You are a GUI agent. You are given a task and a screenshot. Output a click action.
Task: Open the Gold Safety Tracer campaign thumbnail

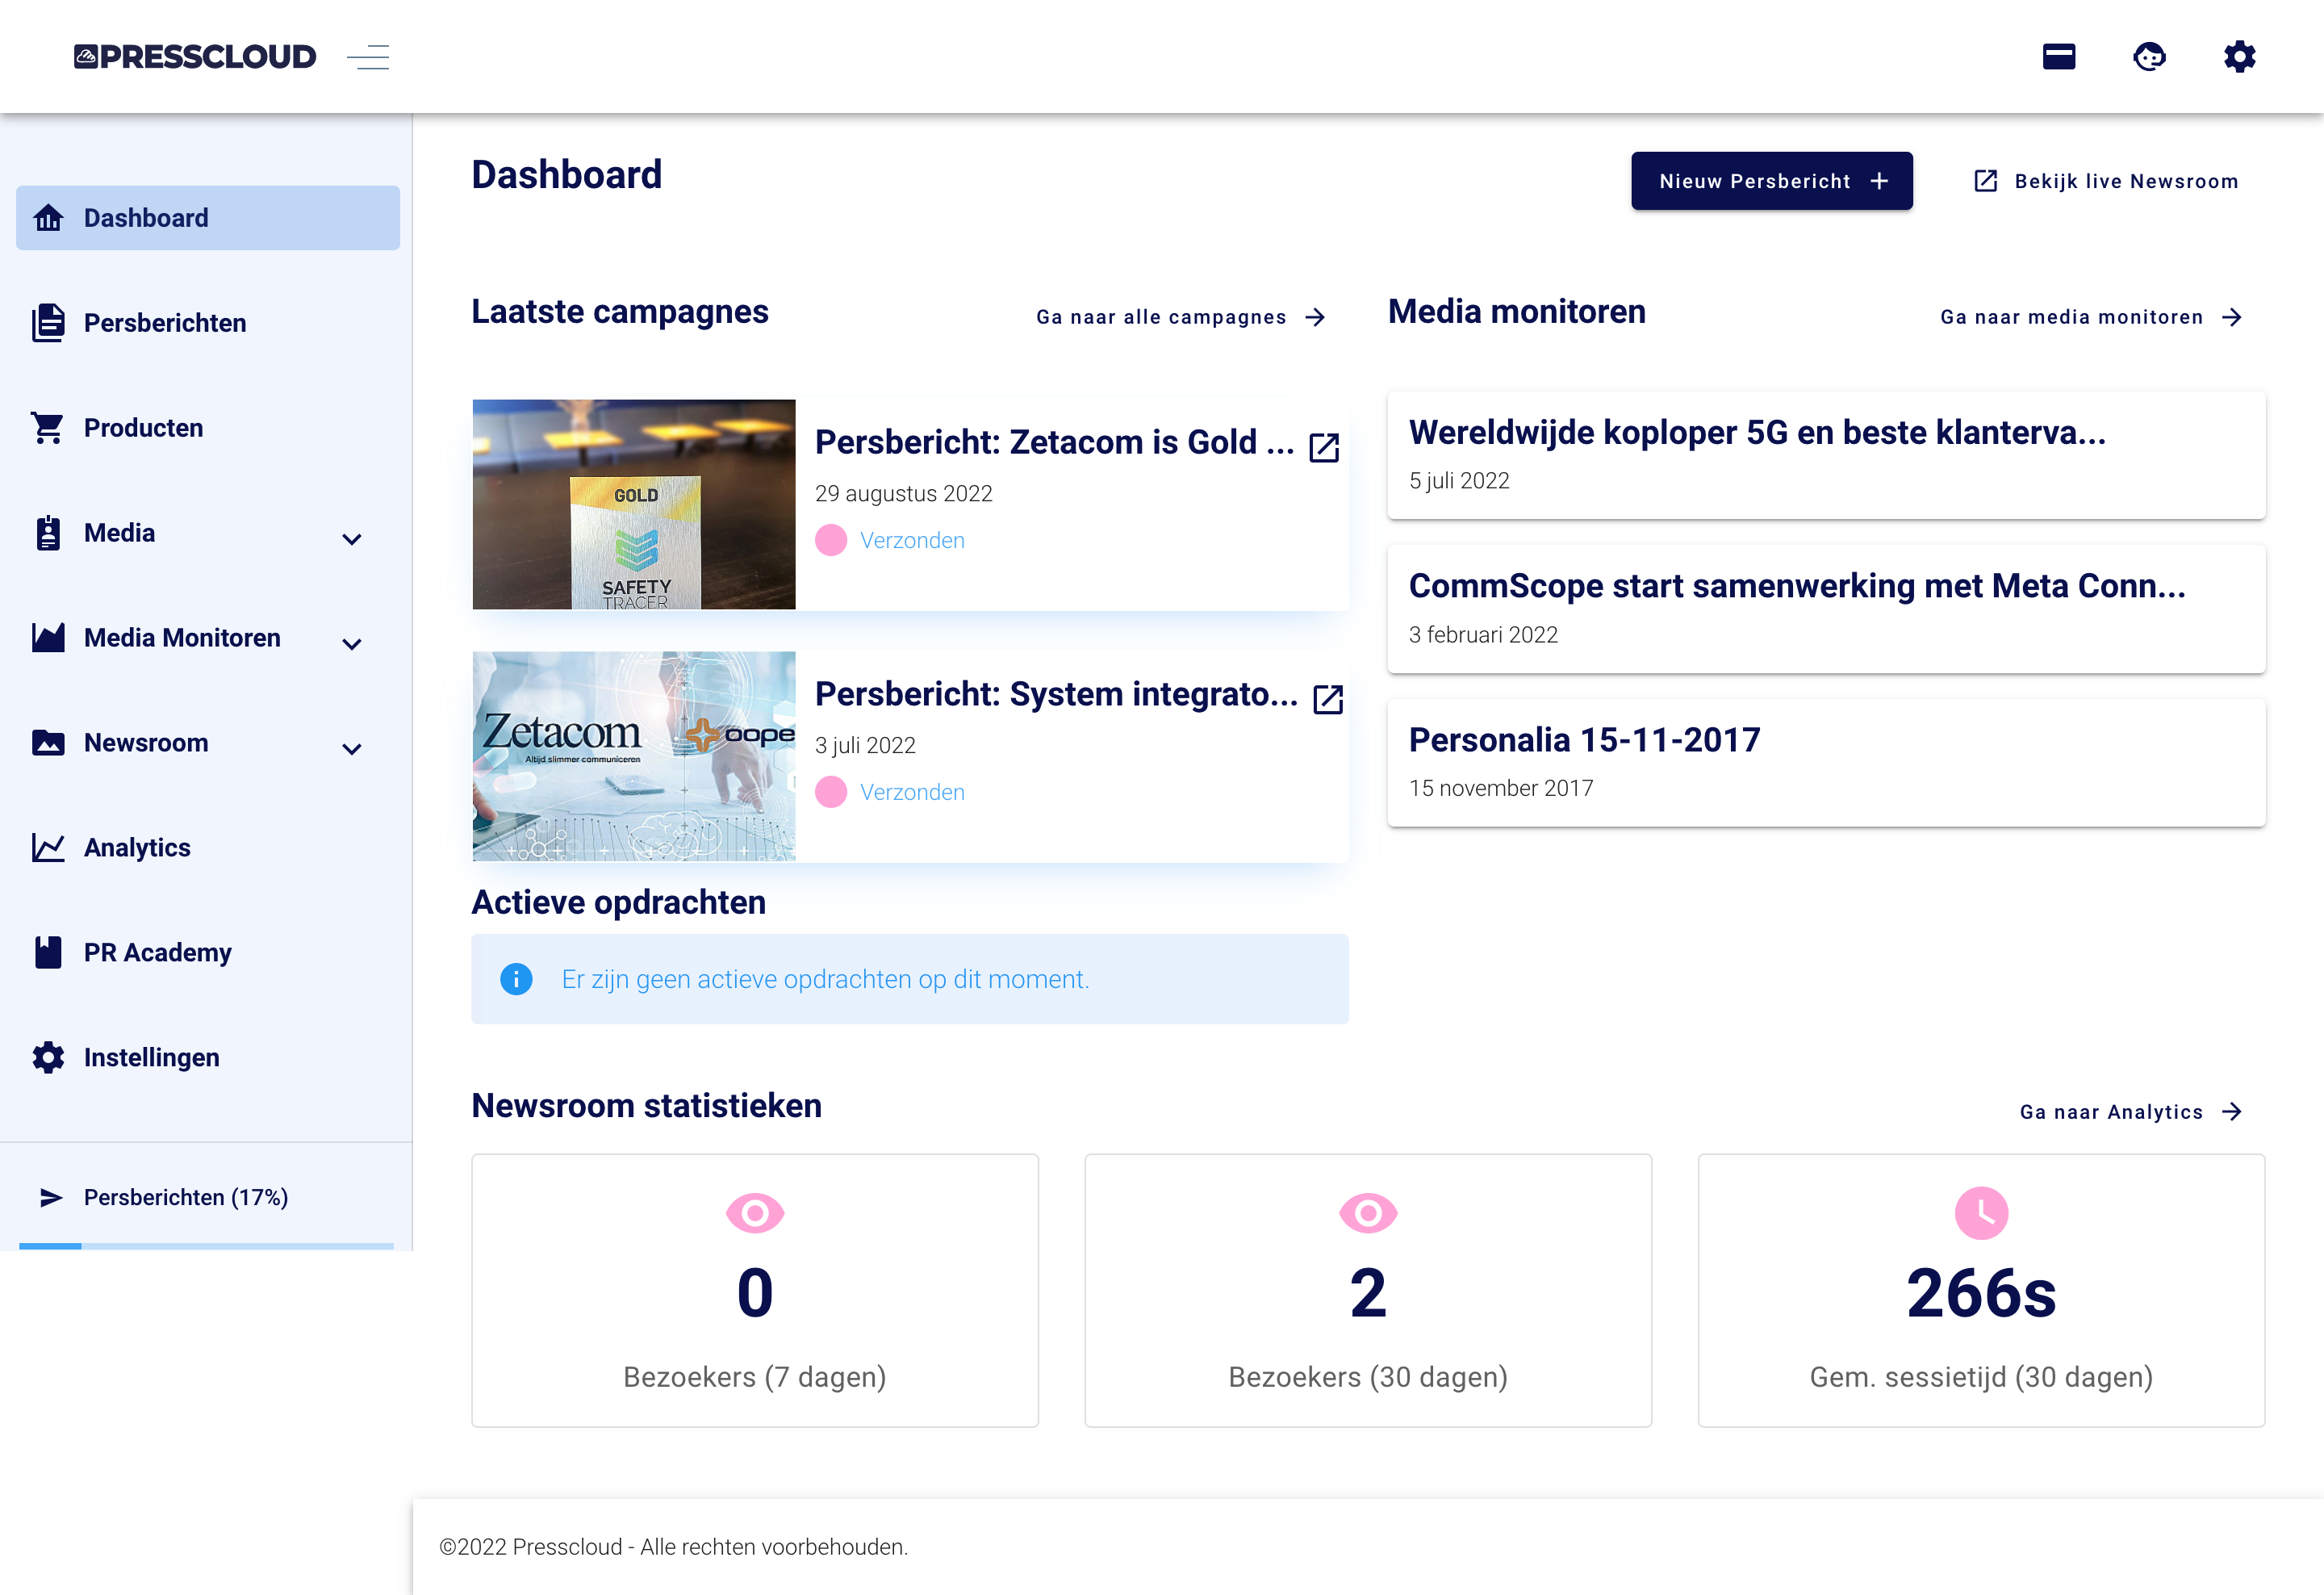pos(633,505)
